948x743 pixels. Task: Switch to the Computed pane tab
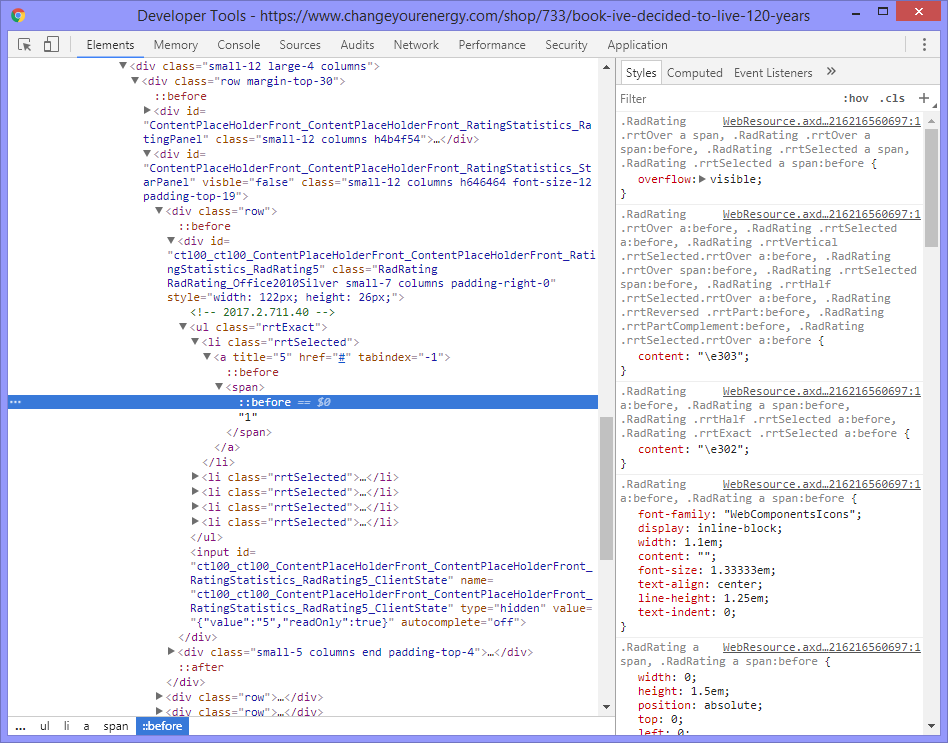pyautogui.click(x=695, y=73)
